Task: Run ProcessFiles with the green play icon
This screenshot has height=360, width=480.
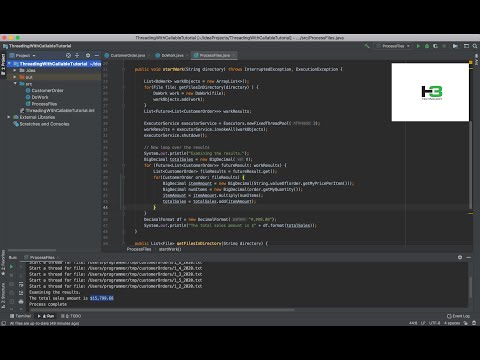Action: [418, 46]
